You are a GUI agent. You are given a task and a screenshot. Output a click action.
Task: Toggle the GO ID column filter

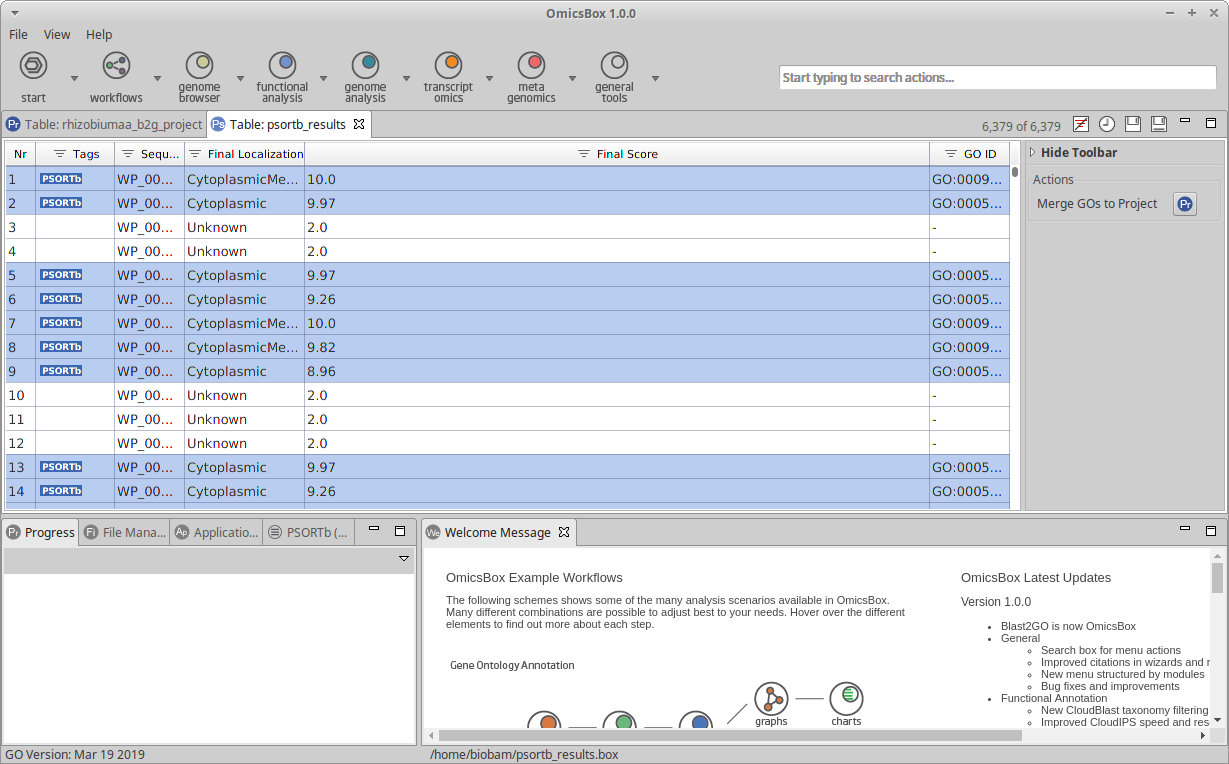(950, 154)
